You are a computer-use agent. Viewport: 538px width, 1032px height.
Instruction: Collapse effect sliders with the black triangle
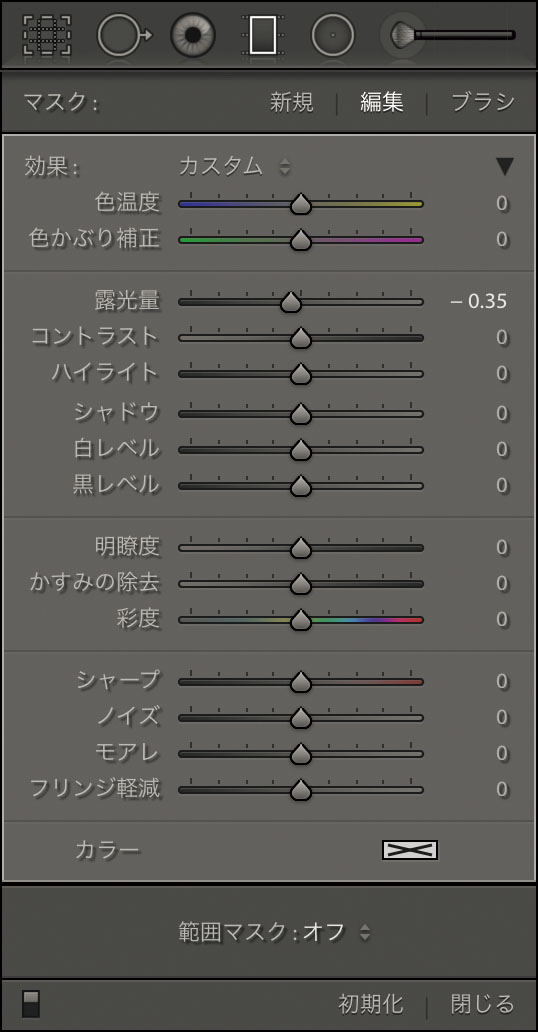[504, 167]
